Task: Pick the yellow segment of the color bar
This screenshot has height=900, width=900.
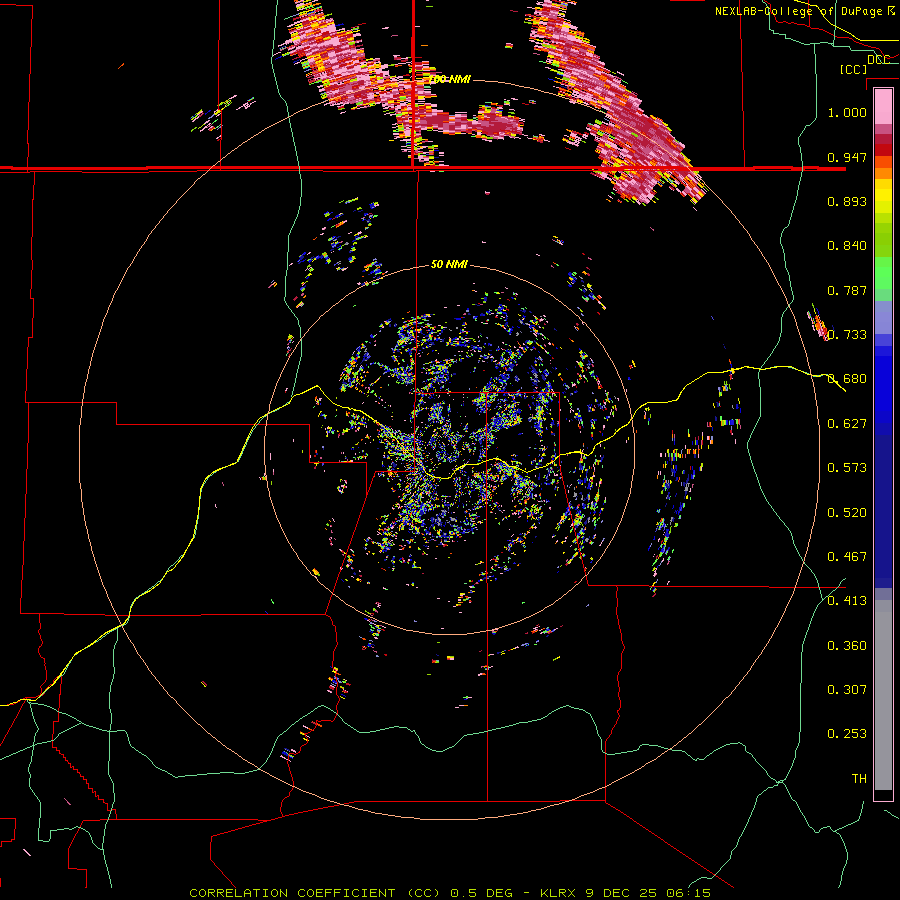Action: (x=883, y=197)
